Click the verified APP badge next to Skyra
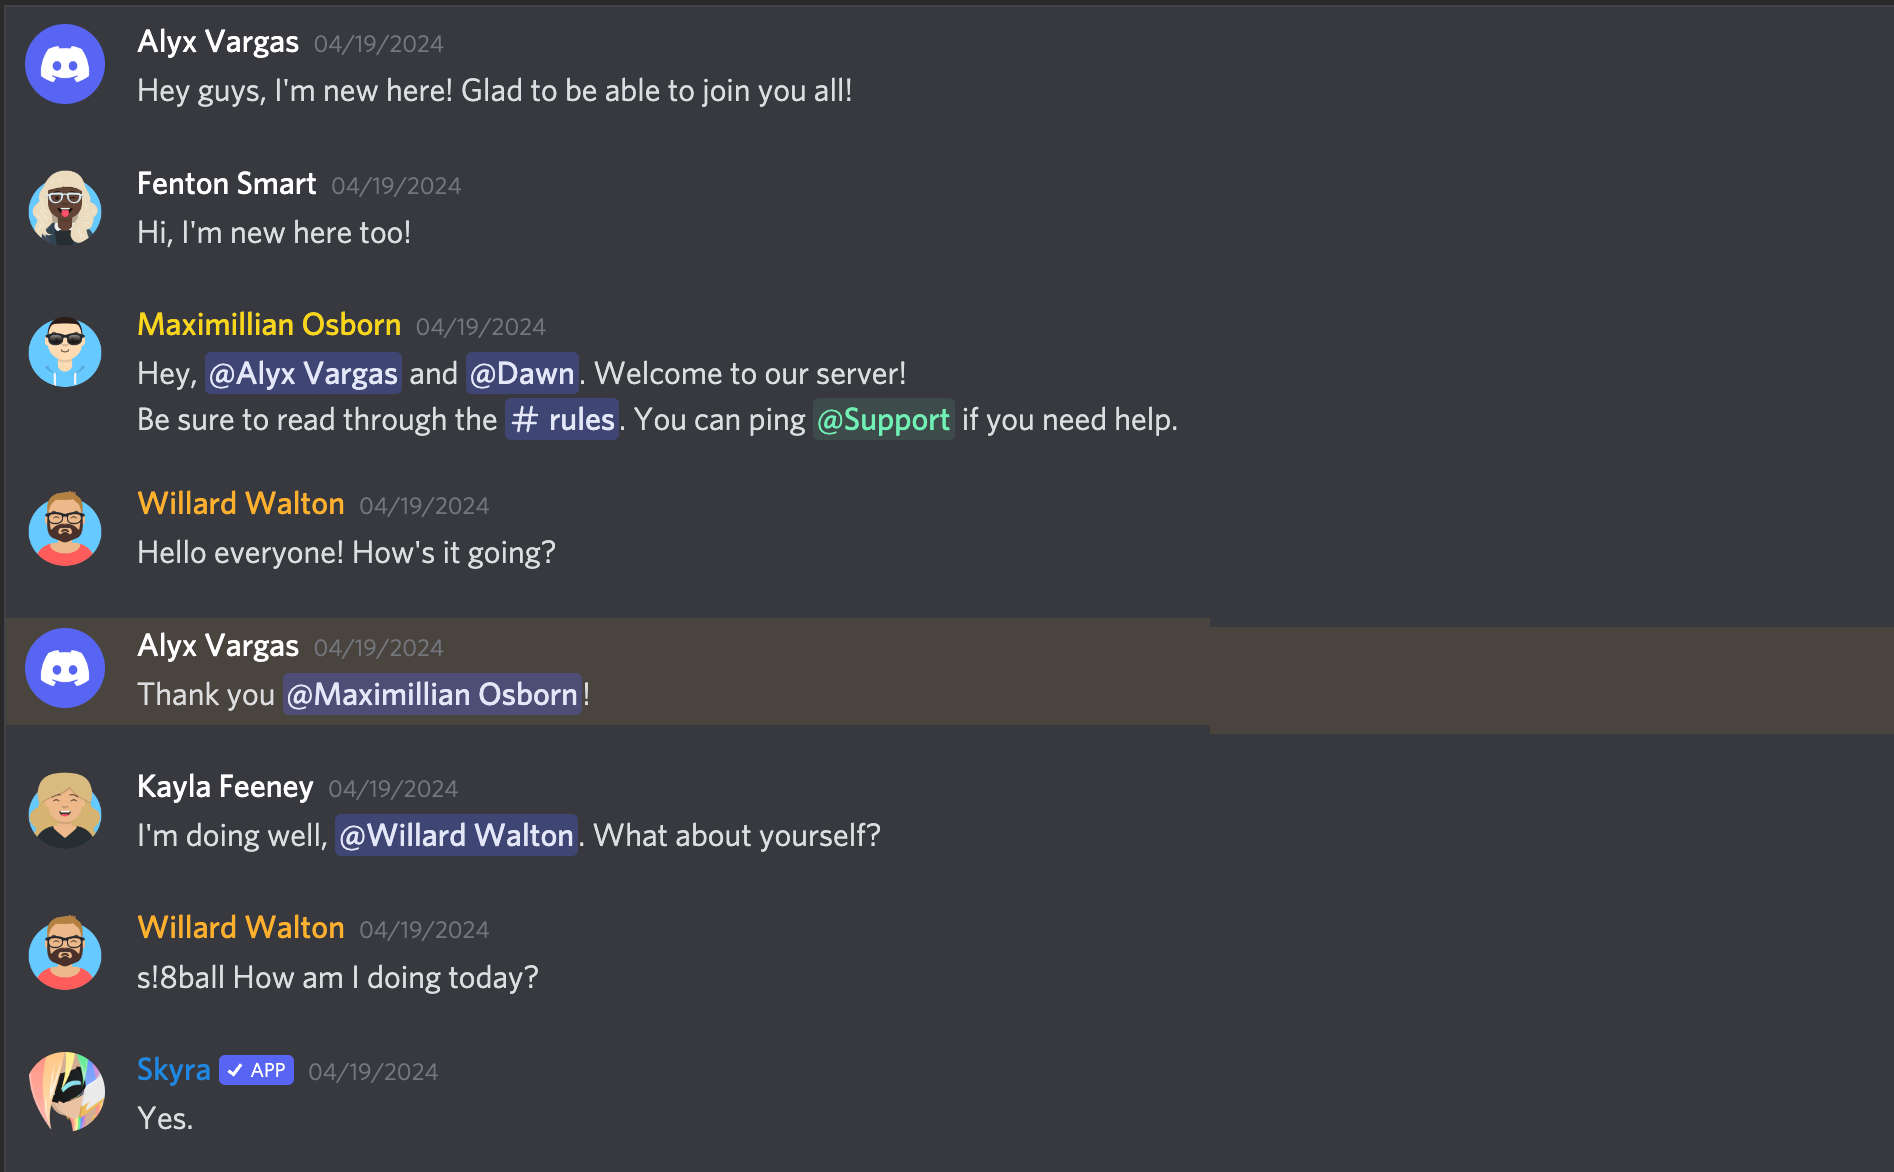The image size is (1894, 1172). [x=256, y=1070]
